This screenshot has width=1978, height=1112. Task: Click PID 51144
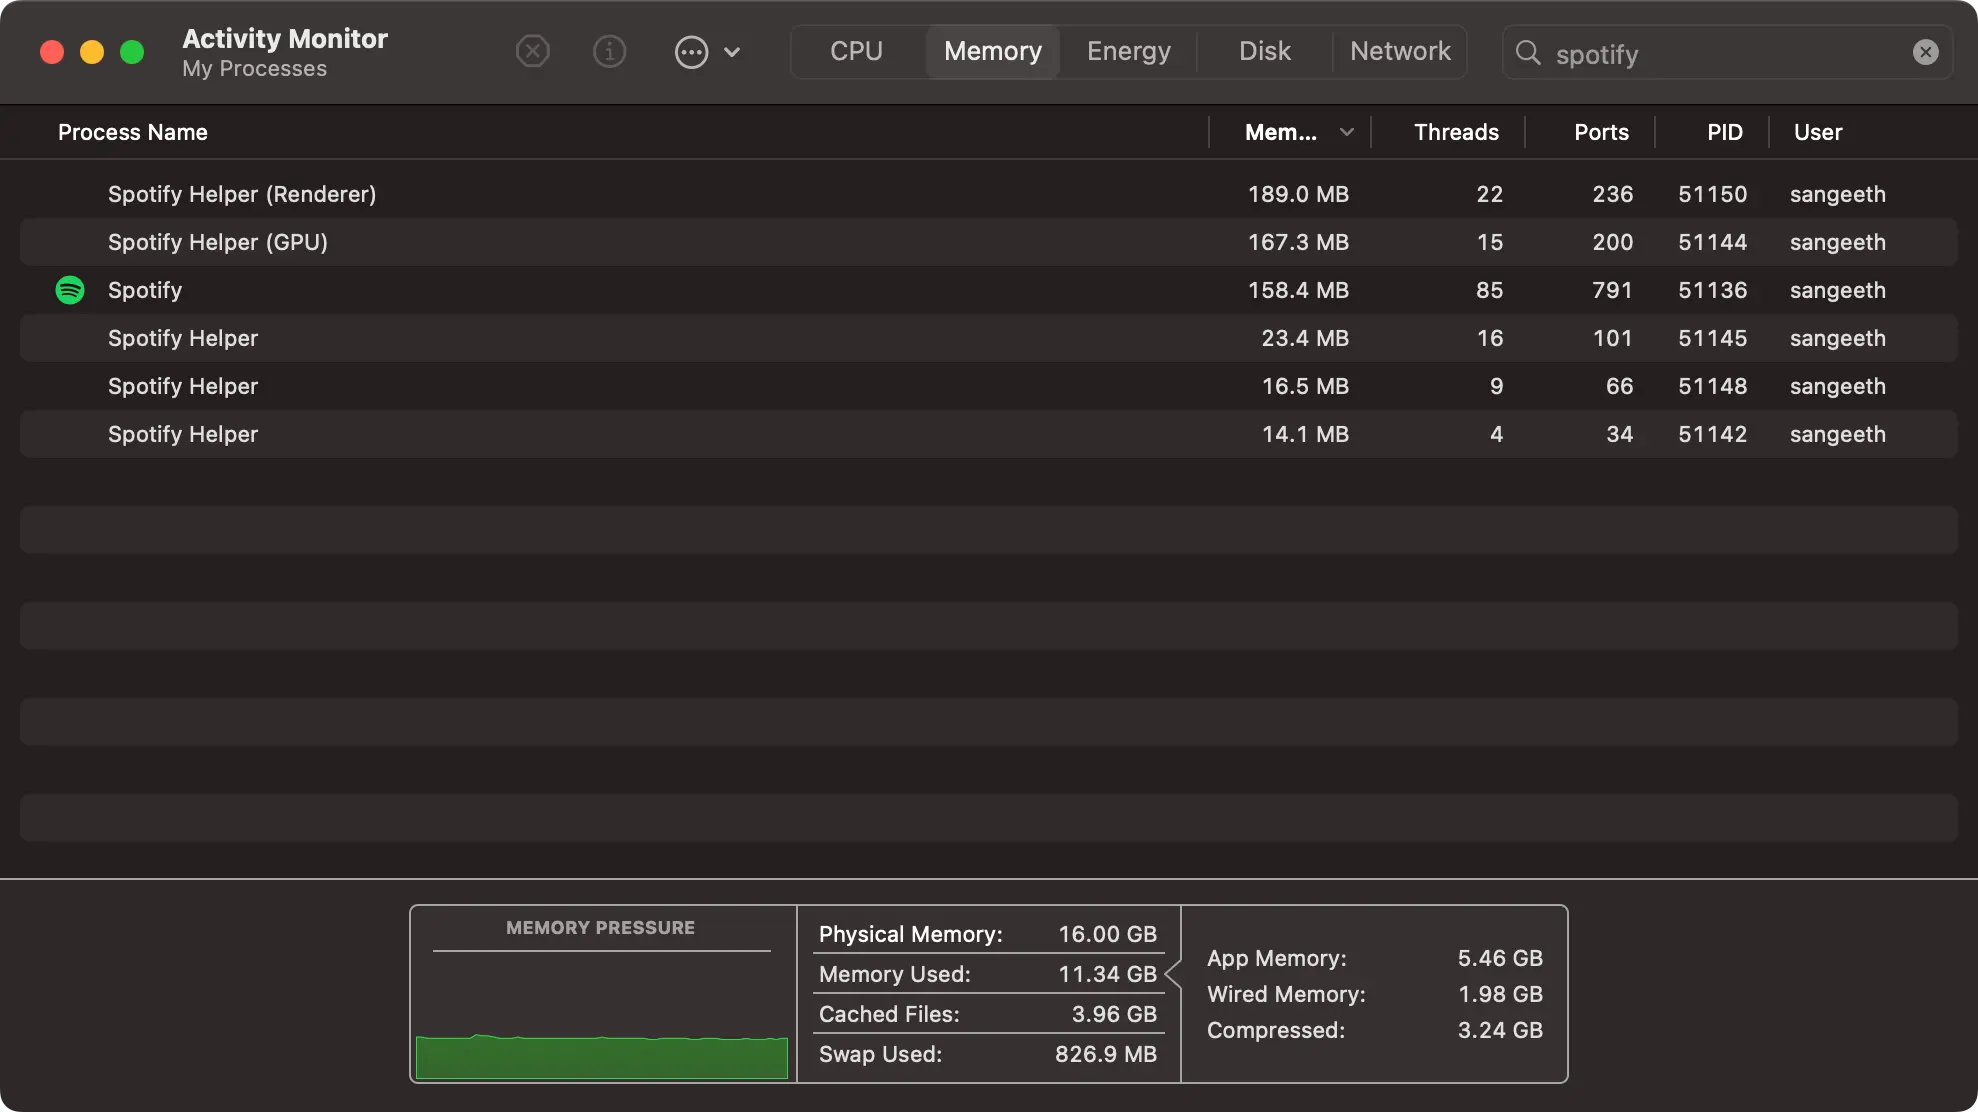pyautogui.click(x=1712, y=242)
